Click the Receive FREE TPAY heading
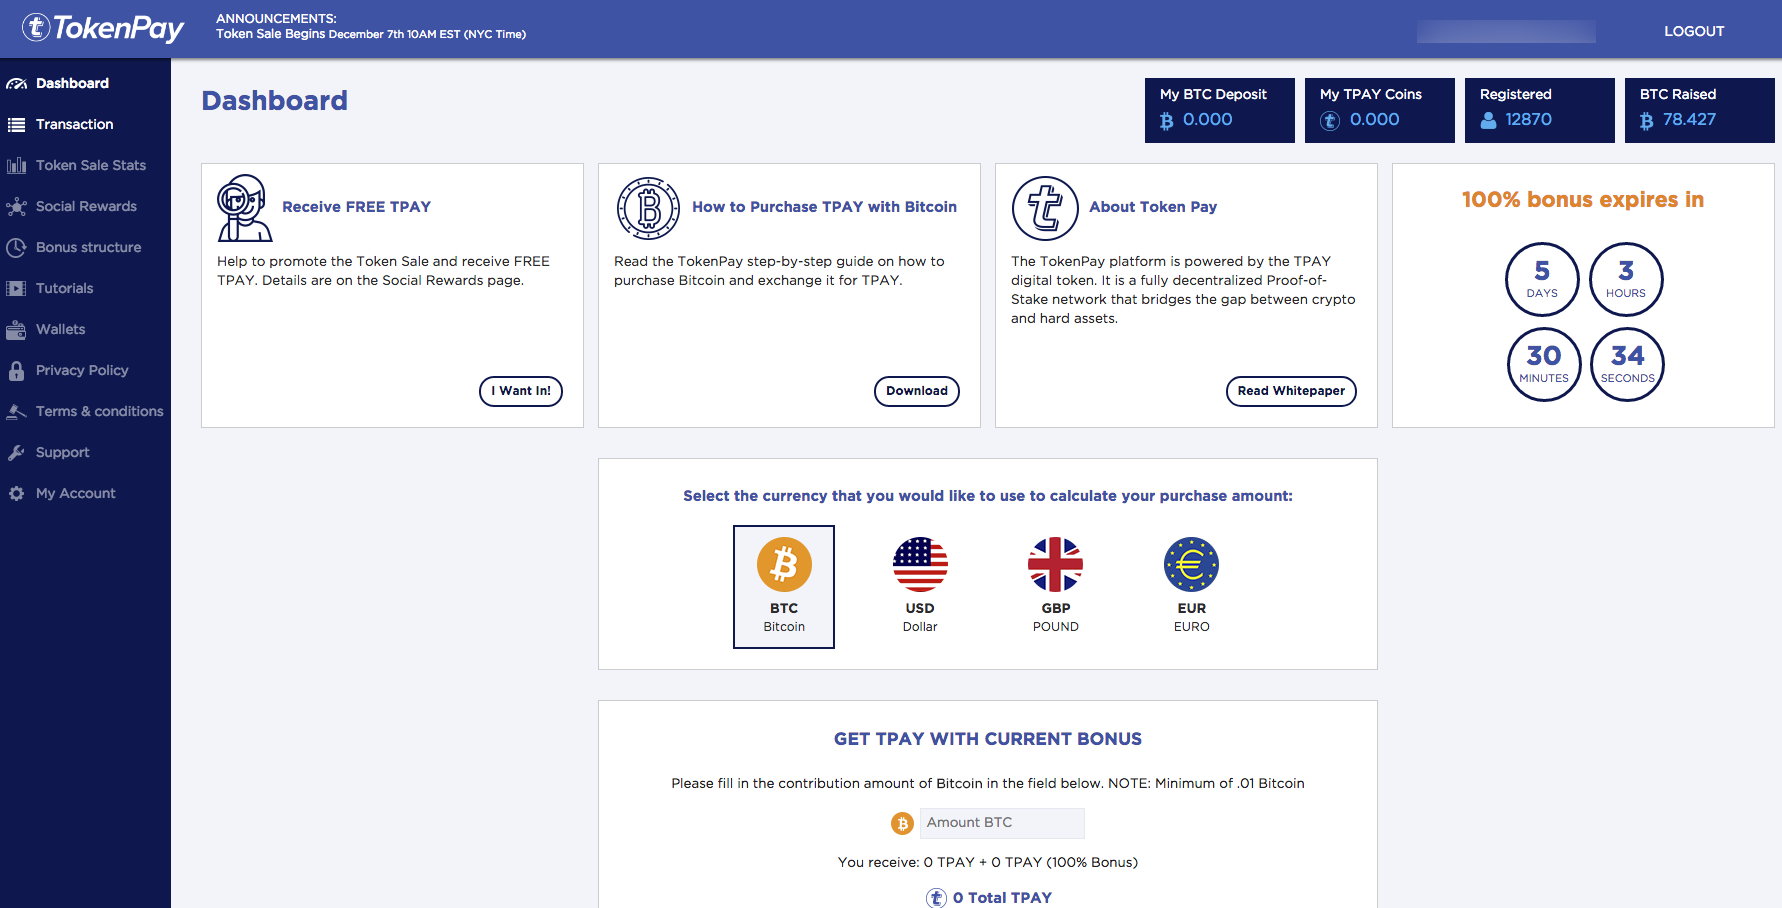The image size is (1782, 908). (x=357, y=207)
